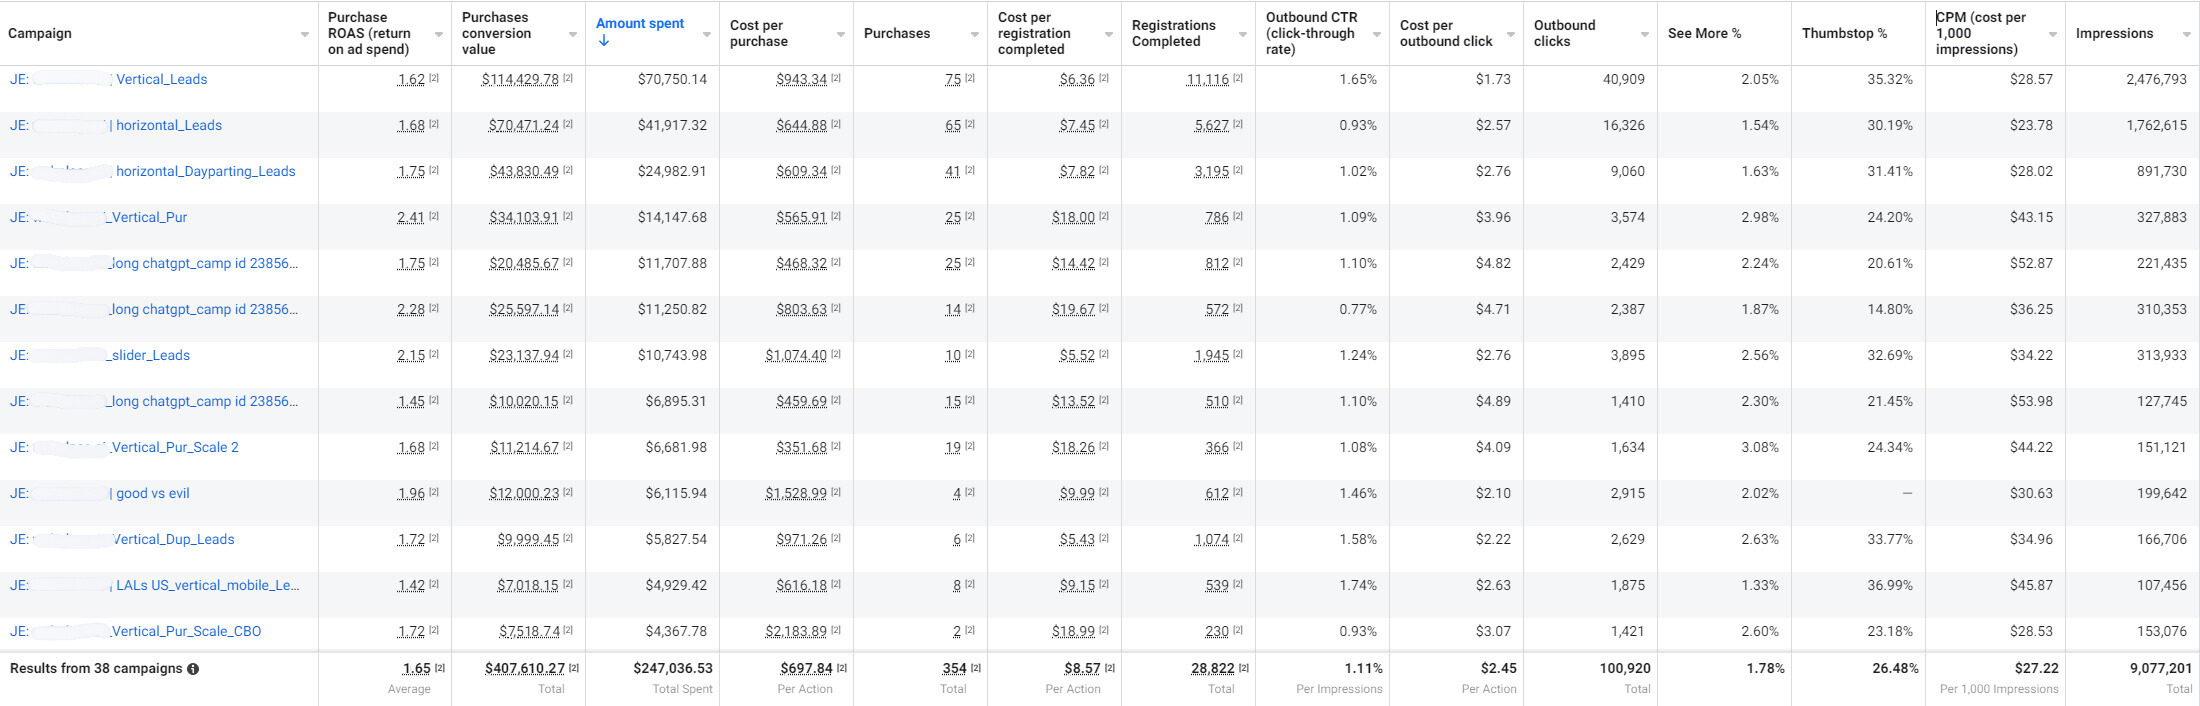Expand the Impressions column dropdown arrow
This screenshot has height=706, width=2200.
click(x=2187, y=35)
